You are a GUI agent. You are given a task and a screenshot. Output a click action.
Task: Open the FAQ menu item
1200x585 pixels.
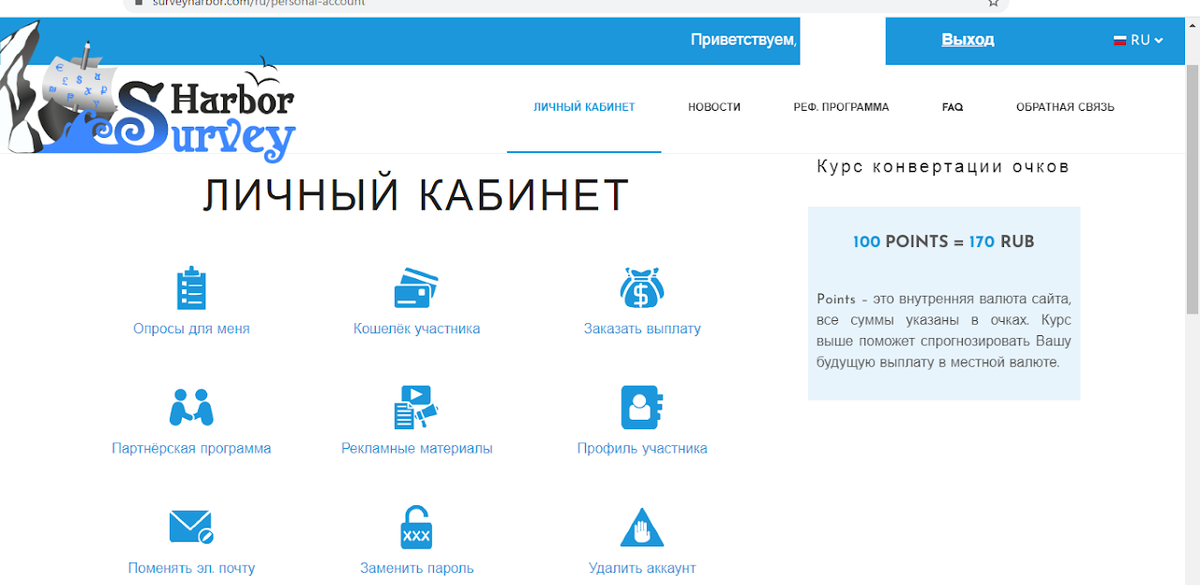952,107
